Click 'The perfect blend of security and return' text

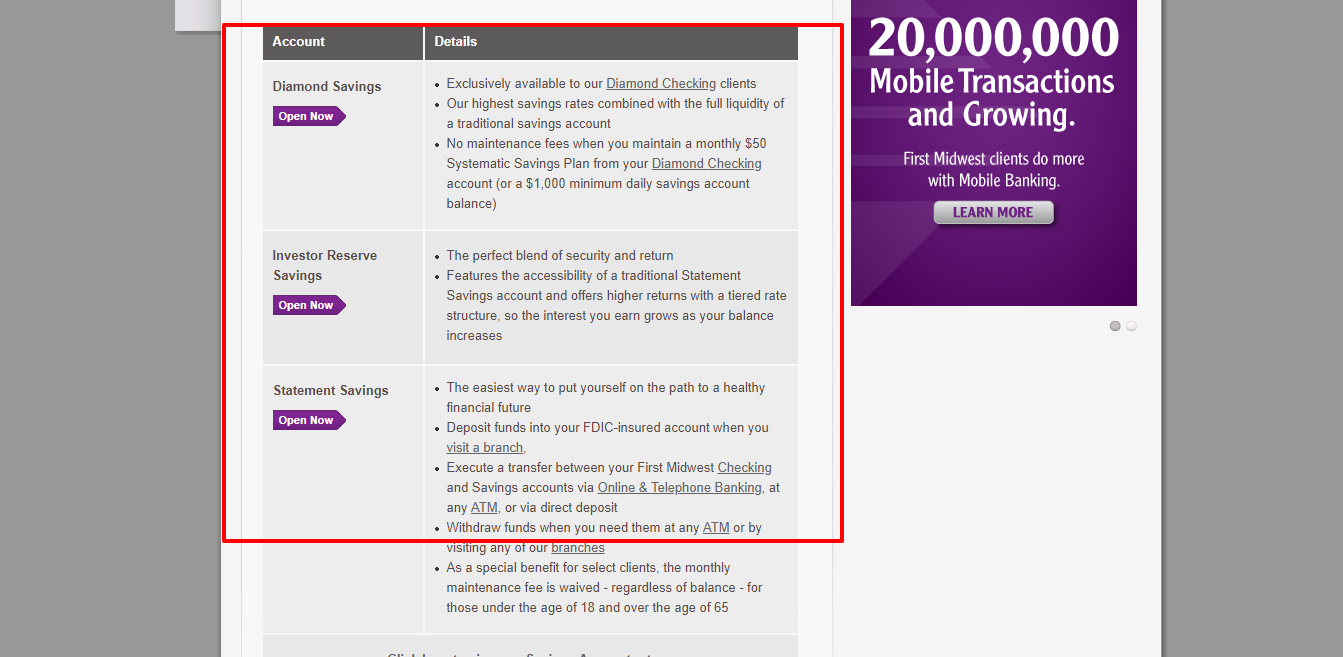(x=560, y=256)
